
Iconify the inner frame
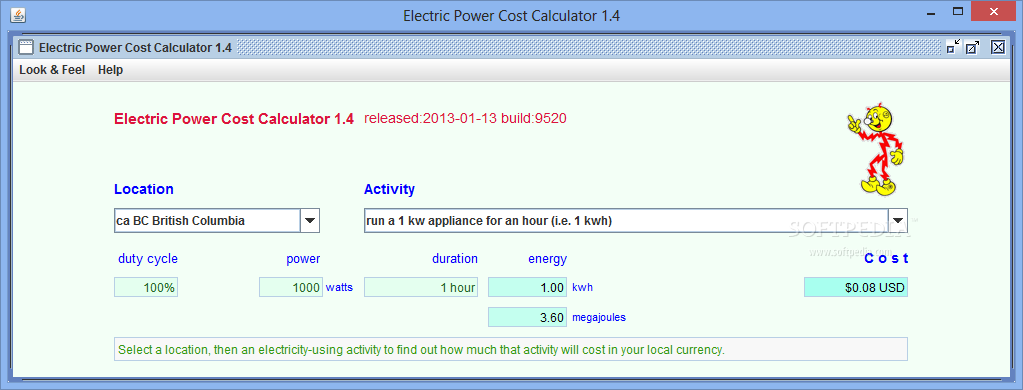tap(953, 46)
